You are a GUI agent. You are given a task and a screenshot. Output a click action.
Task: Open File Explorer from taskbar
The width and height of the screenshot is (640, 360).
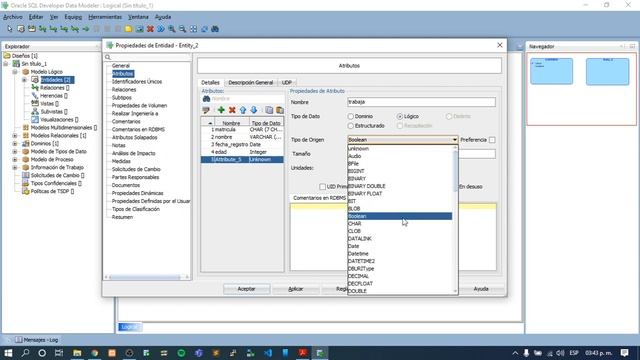(77, 353)
